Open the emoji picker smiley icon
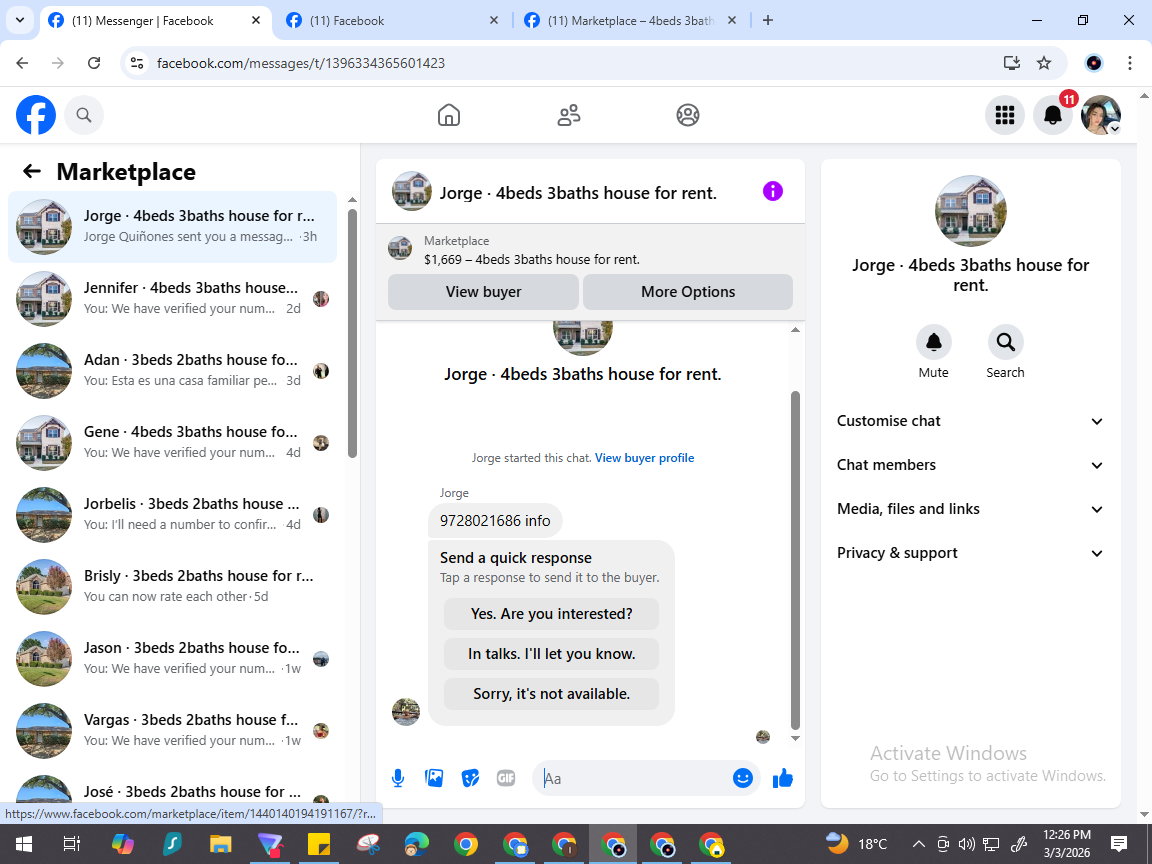The width and height of the screenshot is (1152, 864). [743, 778]
